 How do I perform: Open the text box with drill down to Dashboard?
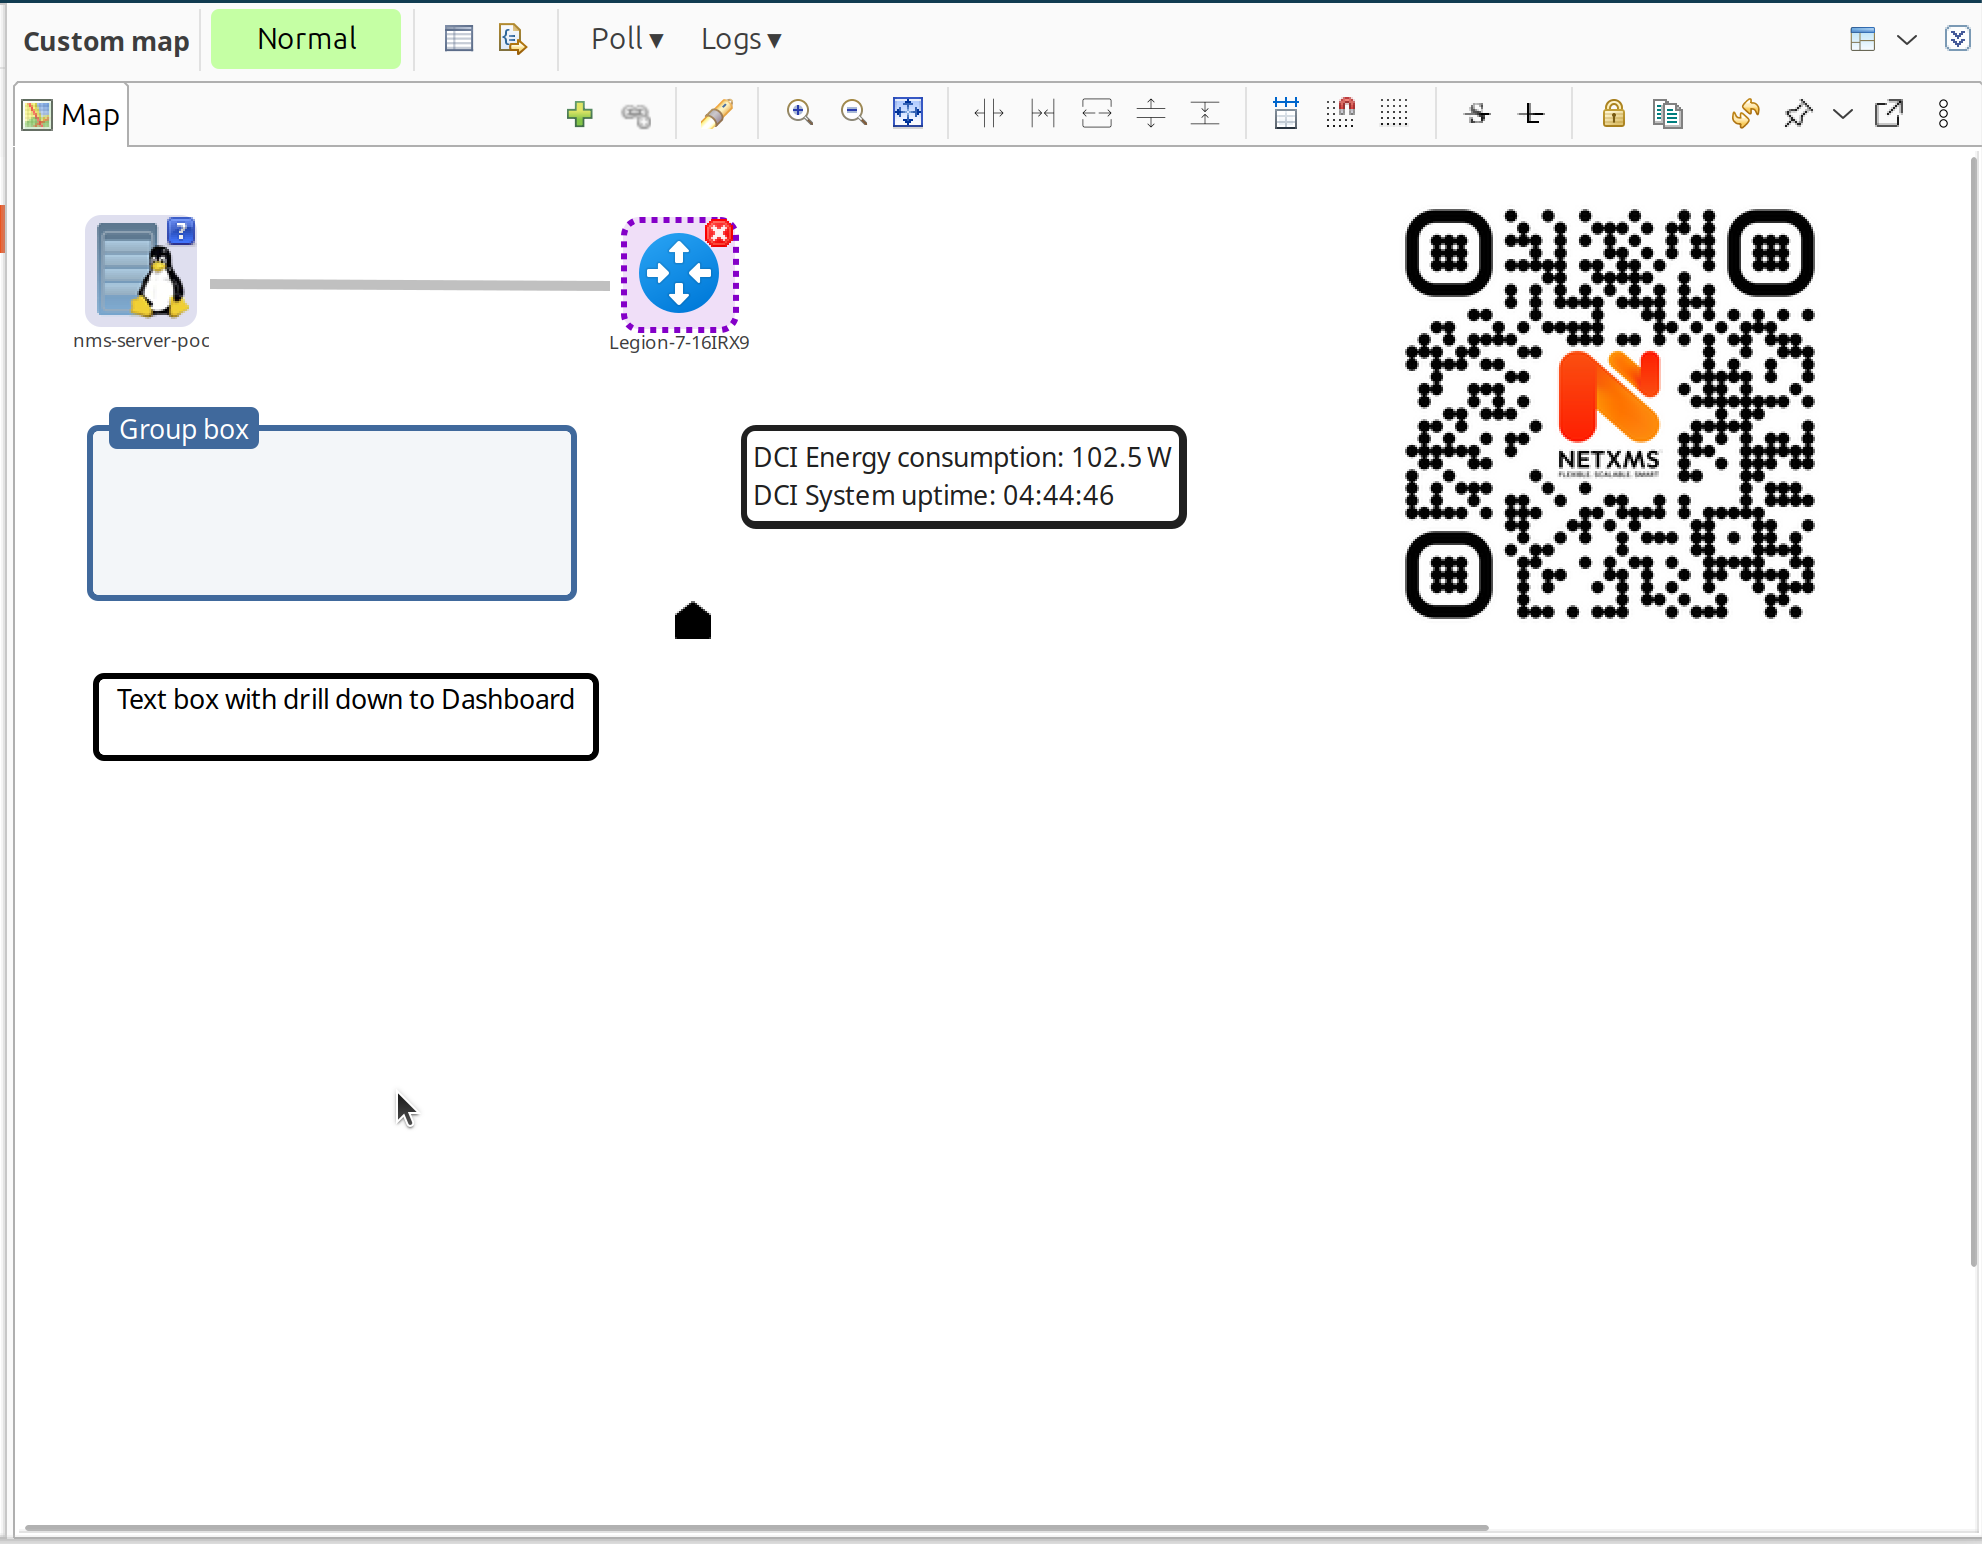point(344,716)
